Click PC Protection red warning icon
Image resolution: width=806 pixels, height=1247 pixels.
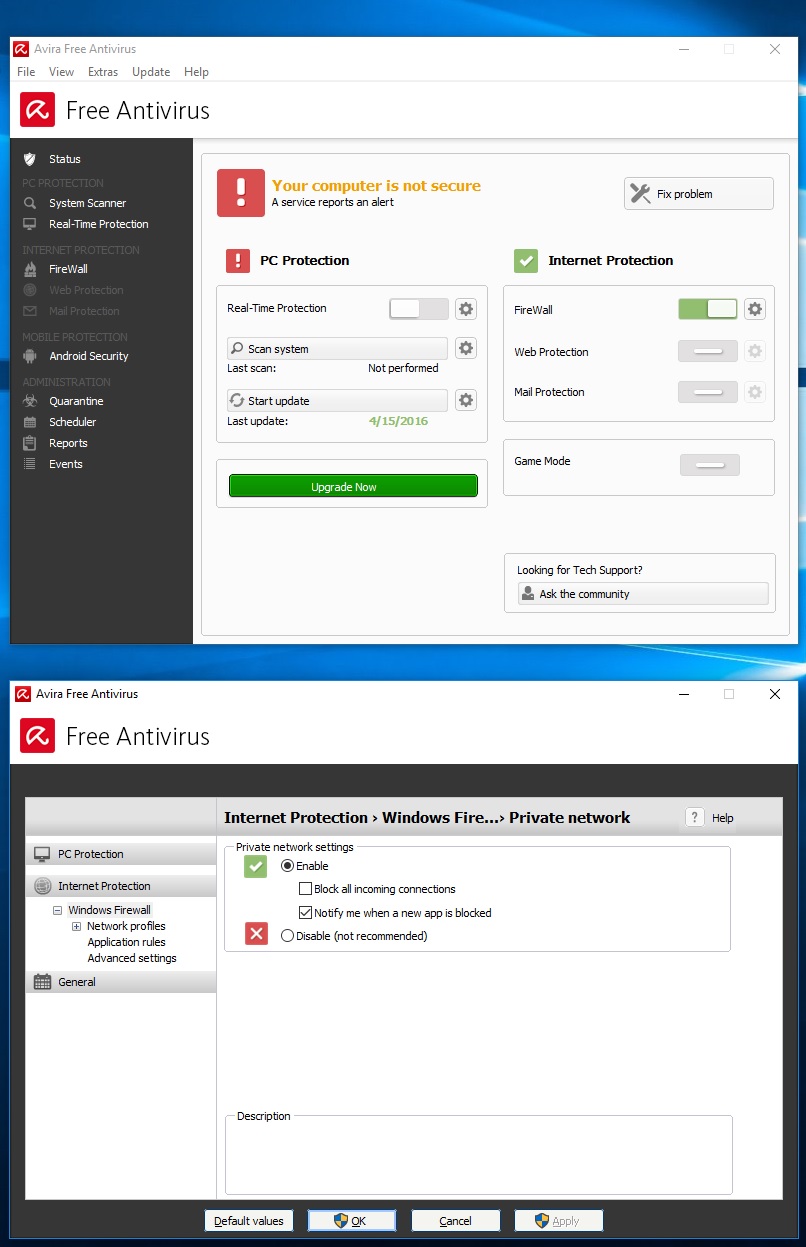[238, 261]
